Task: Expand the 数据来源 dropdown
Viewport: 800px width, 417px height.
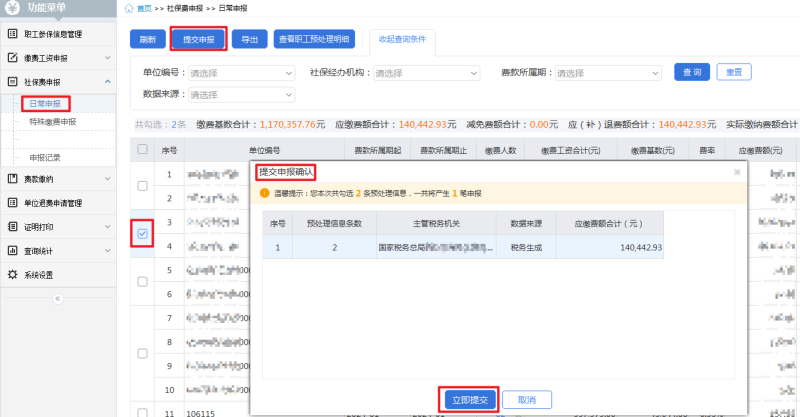Action: (x=241, y=94)
